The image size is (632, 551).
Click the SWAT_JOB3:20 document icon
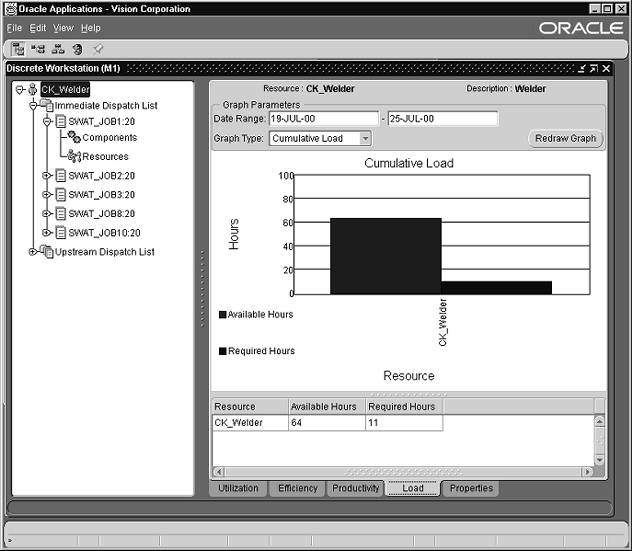[x=61, y=195]
